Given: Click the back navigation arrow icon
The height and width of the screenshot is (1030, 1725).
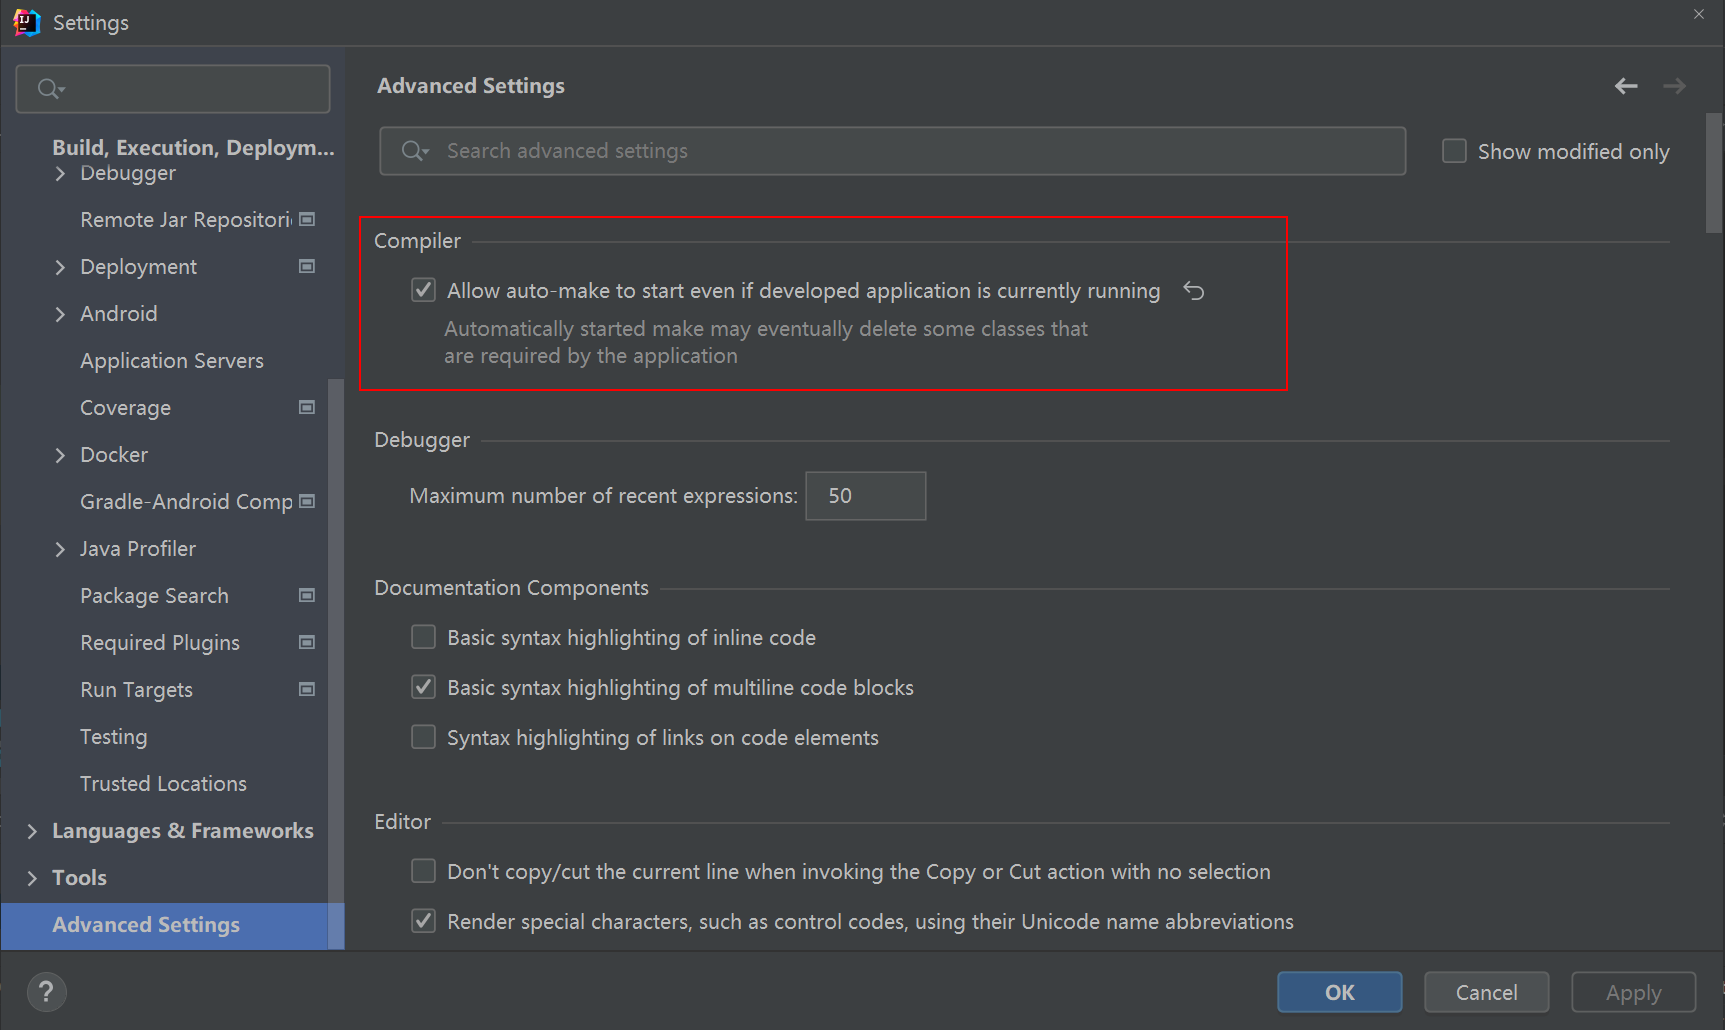Looking at the screenshot, I should (1626, 86).
